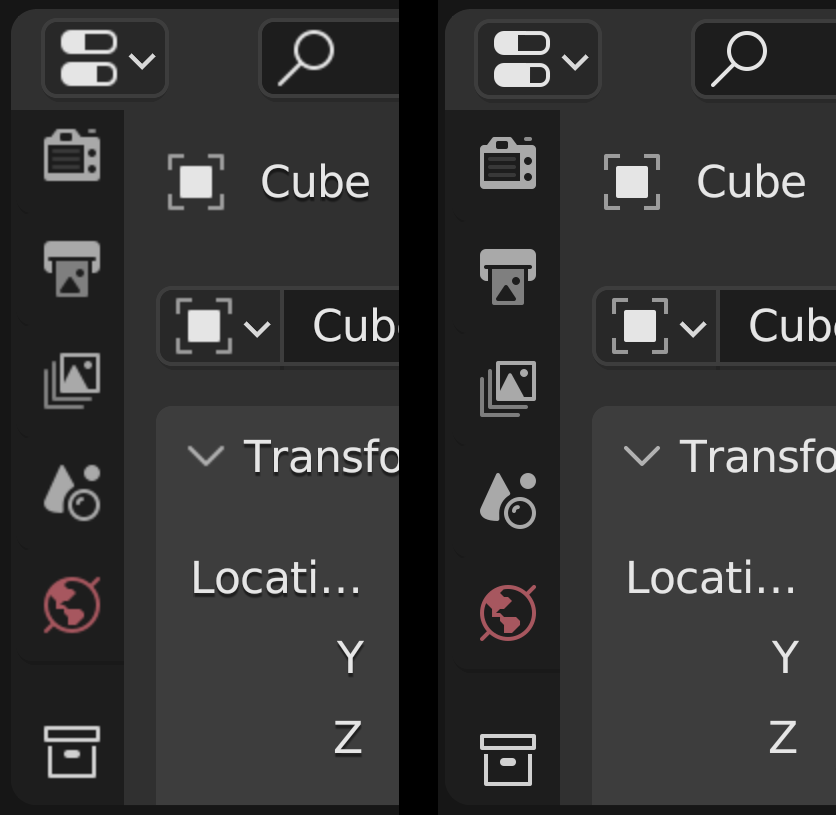
Task: Click the red World icon in right panel
Action: tap(508, 612)
